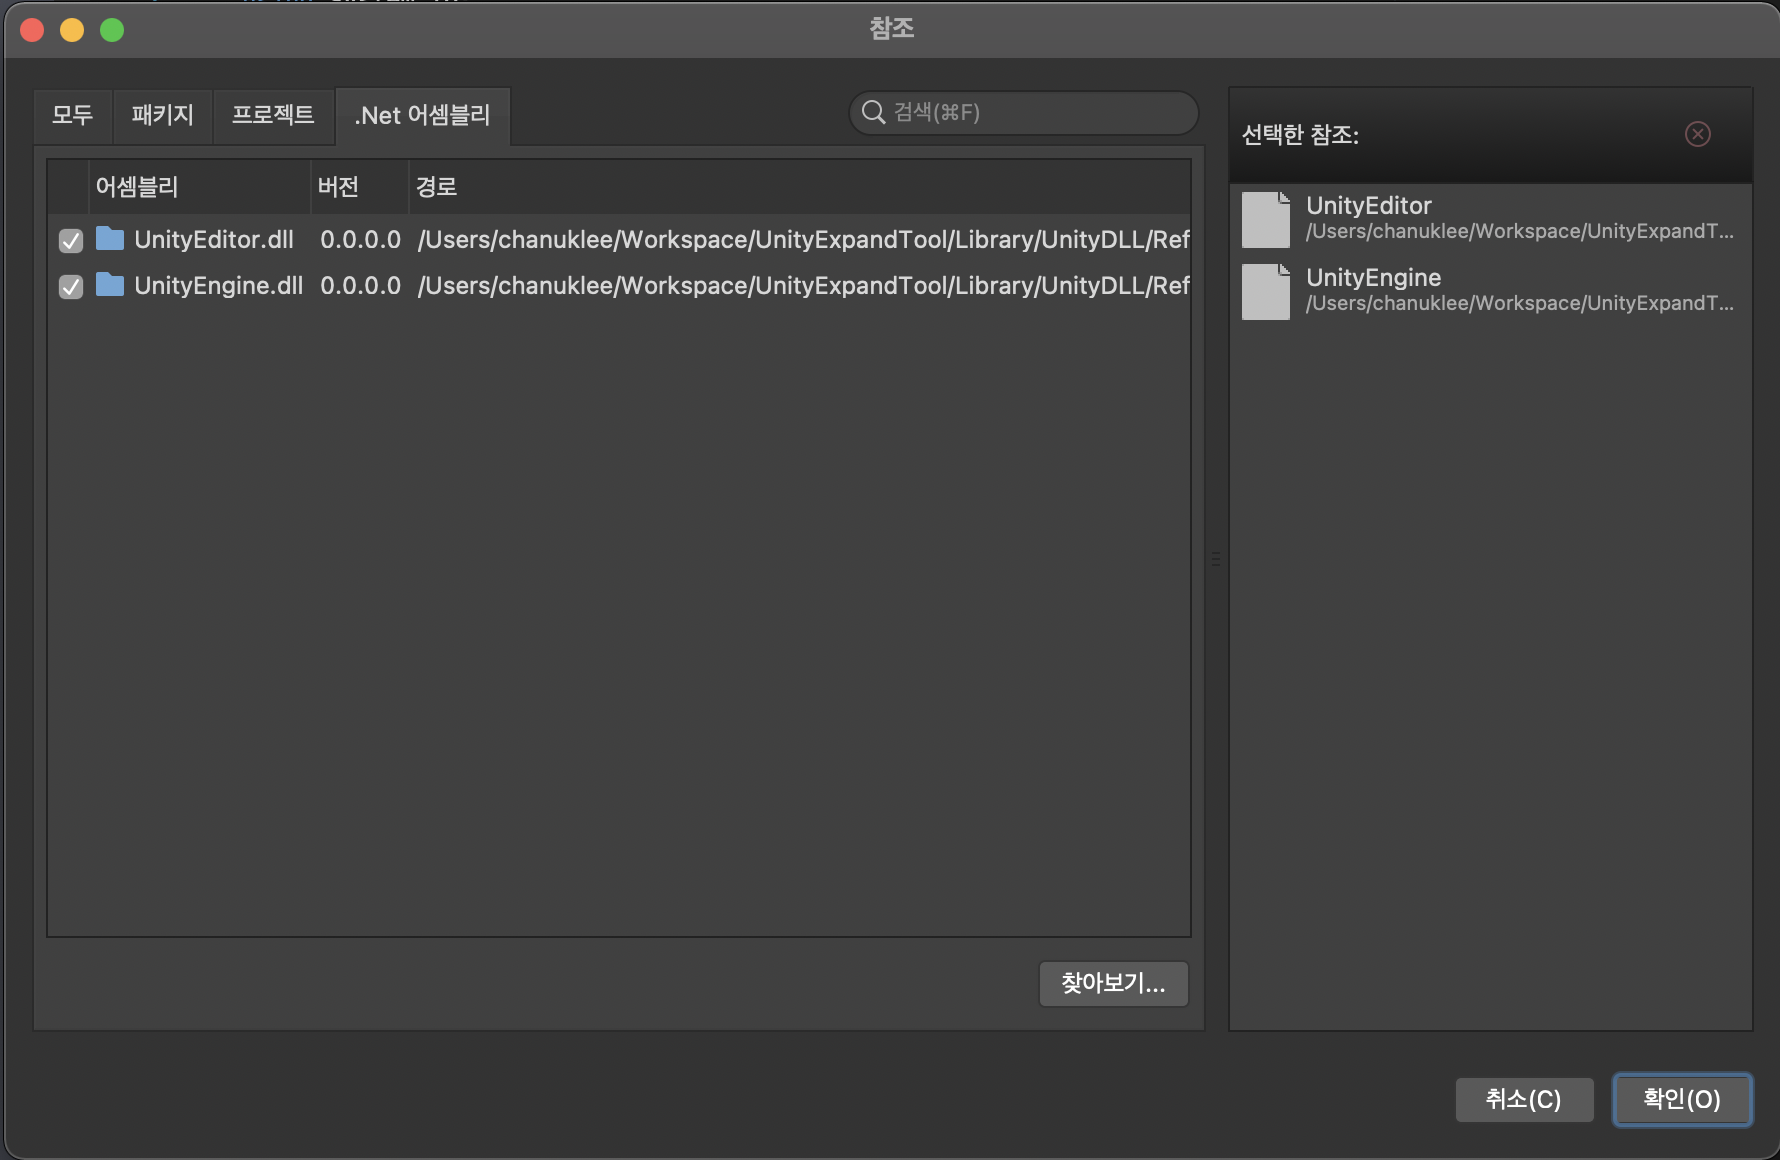
Task: Sort by the 어셈블리 column header
Action: (x=200, y=187)
